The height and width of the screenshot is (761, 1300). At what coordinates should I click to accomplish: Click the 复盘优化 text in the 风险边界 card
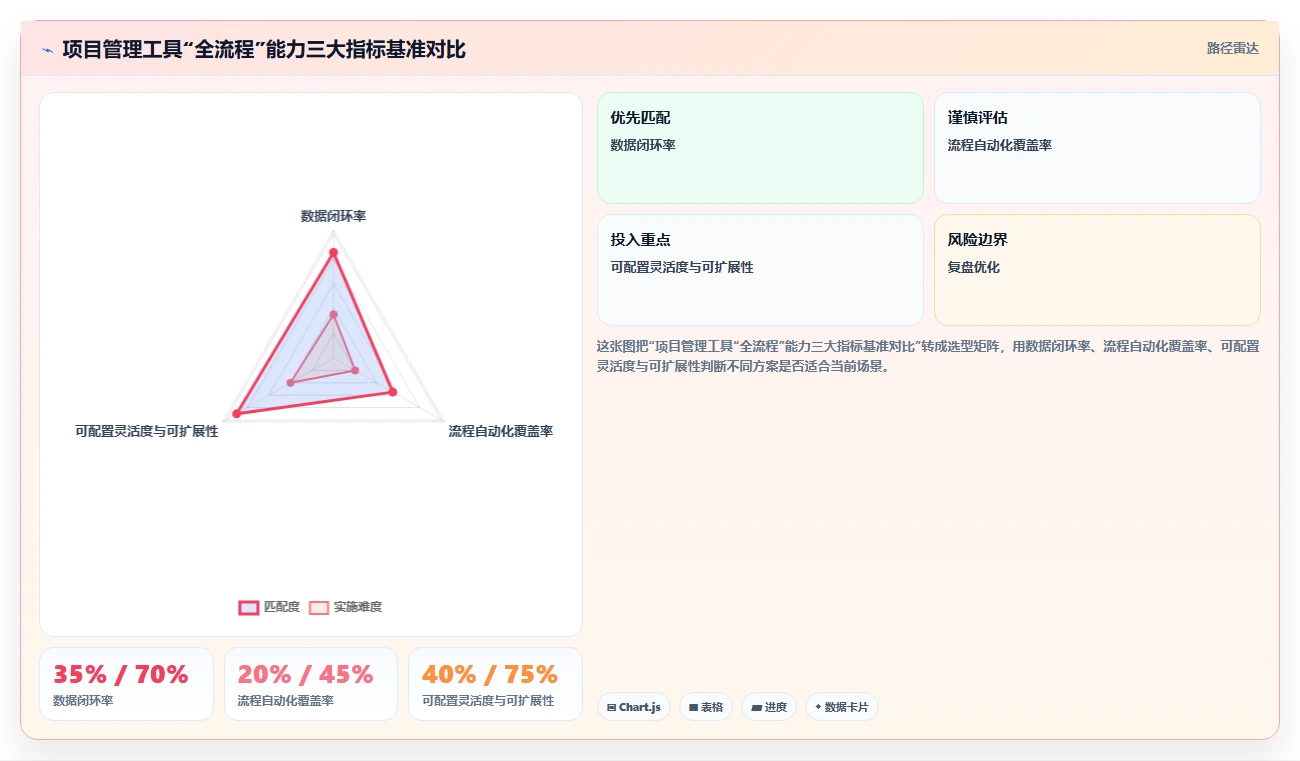click(974, 267)
